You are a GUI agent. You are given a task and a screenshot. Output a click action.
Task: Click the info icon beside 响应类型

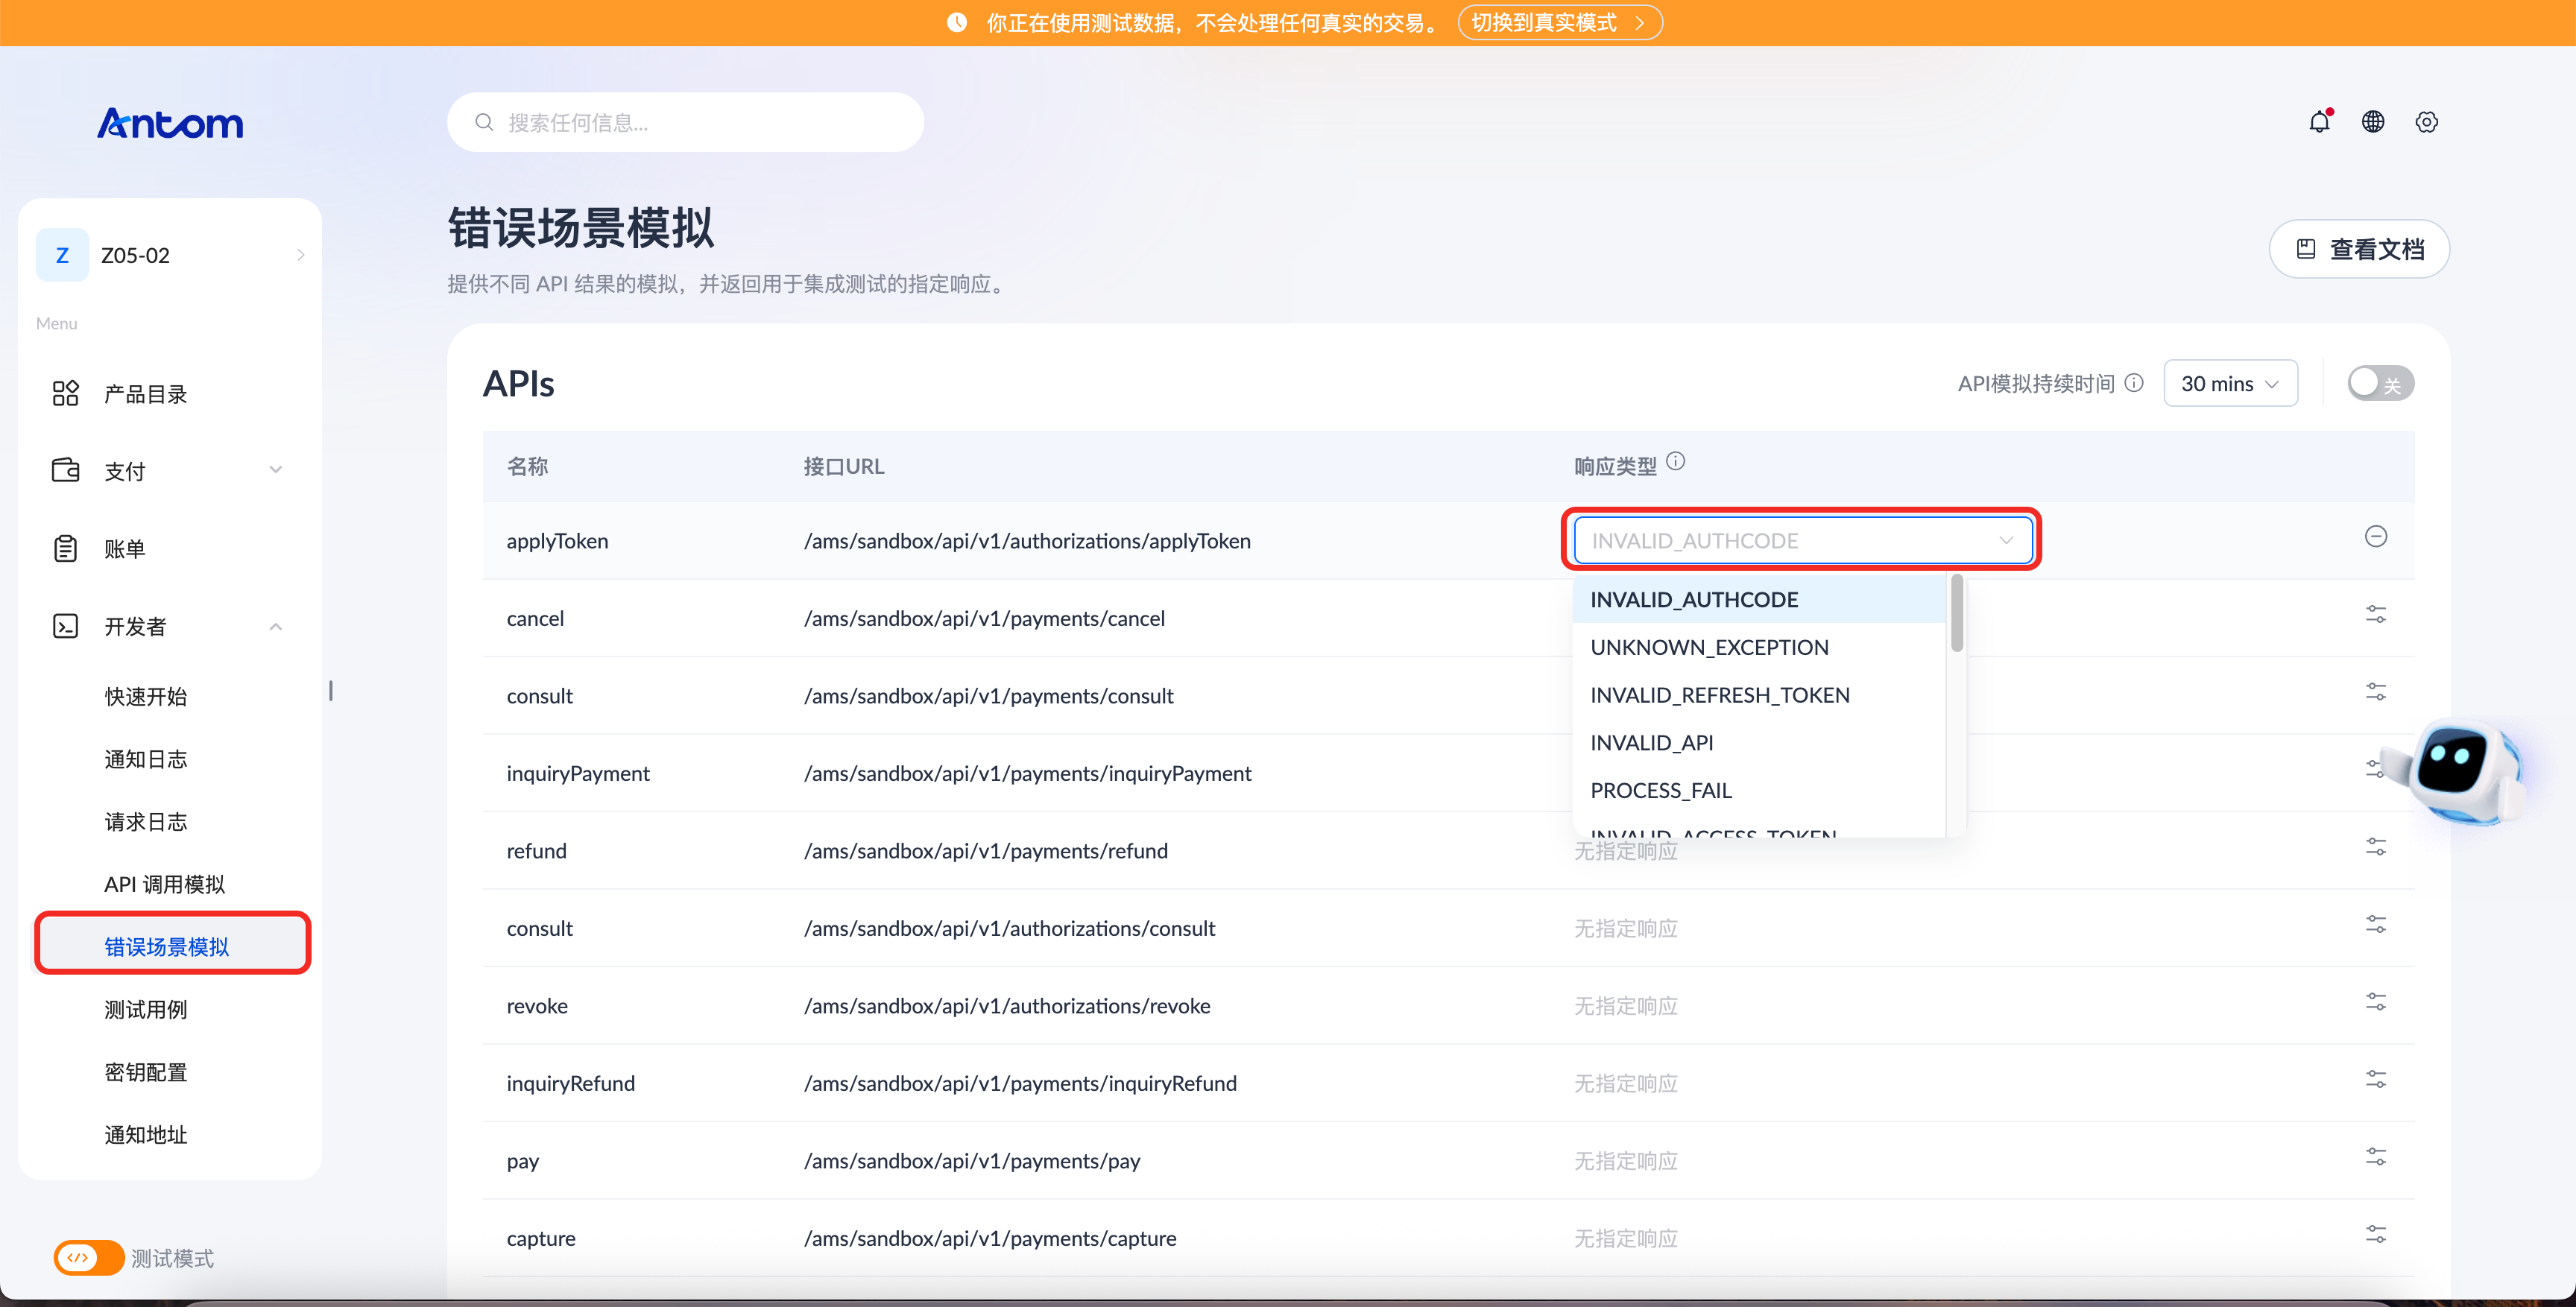pyautogui.click(x=1676, y=461)
